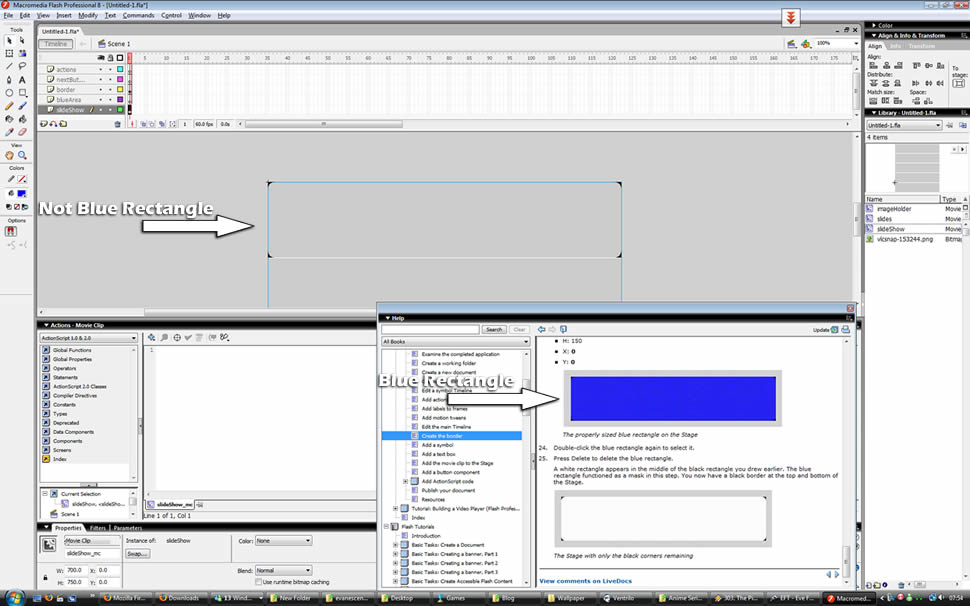This screenshot has width=970, height=606.
Task: Collapse the Flash Tutorials tree node
Action: tap(386, 527)
